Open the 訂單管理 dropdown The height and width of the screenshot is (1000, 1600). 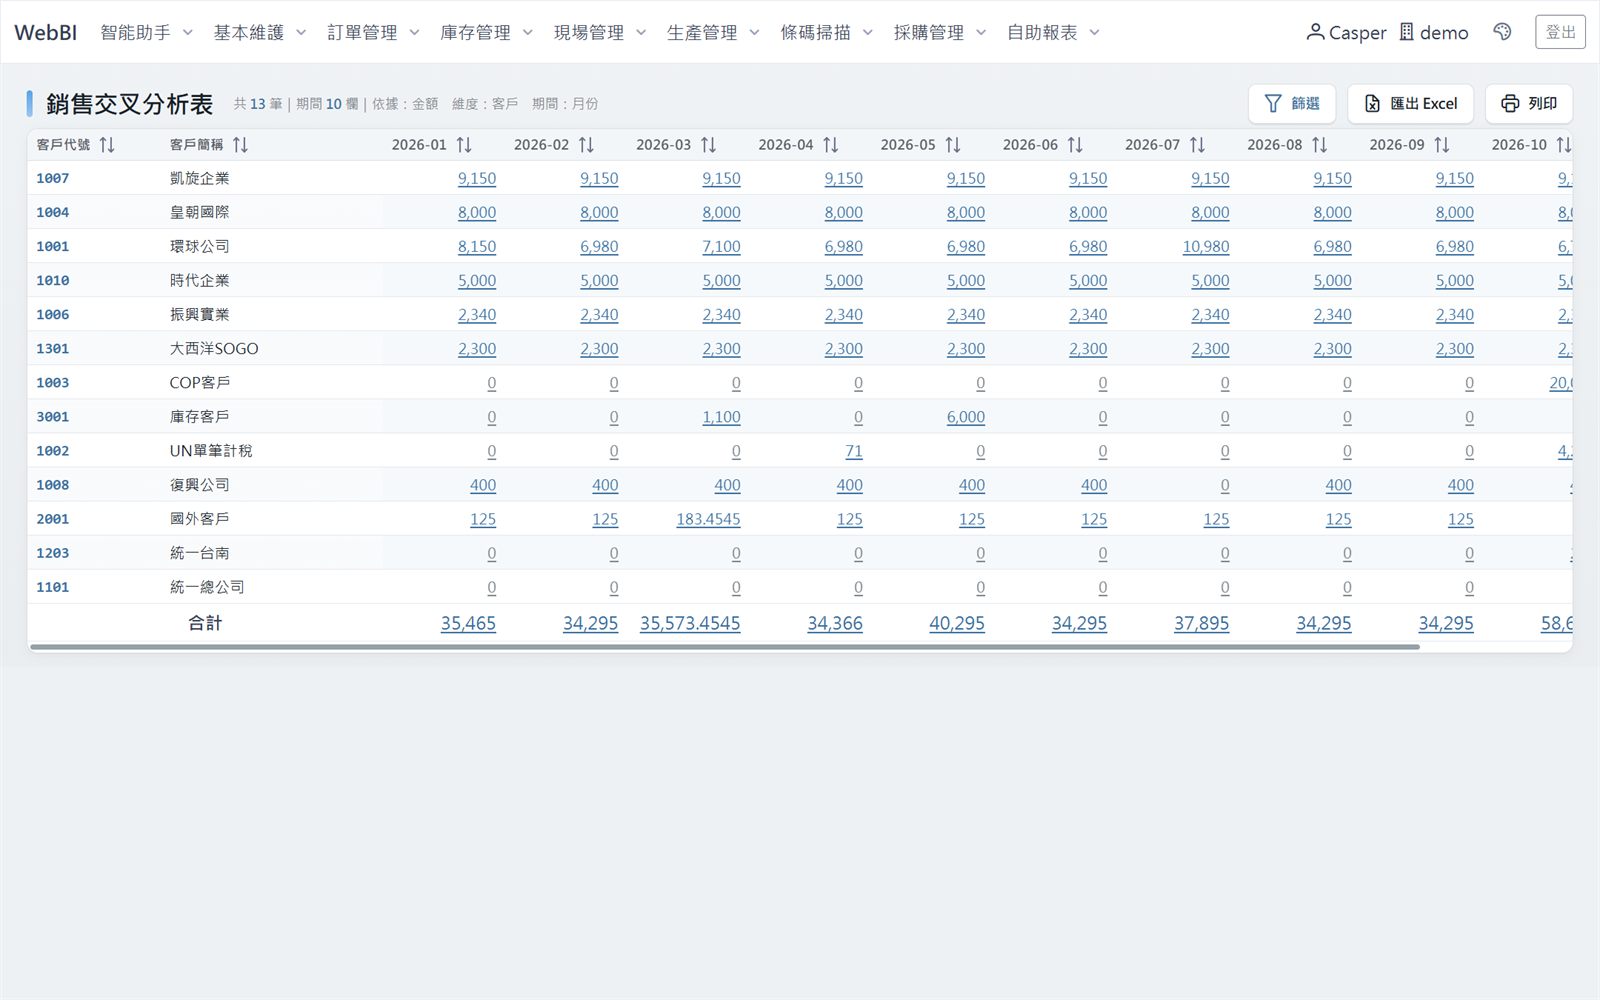click(373, 32)
